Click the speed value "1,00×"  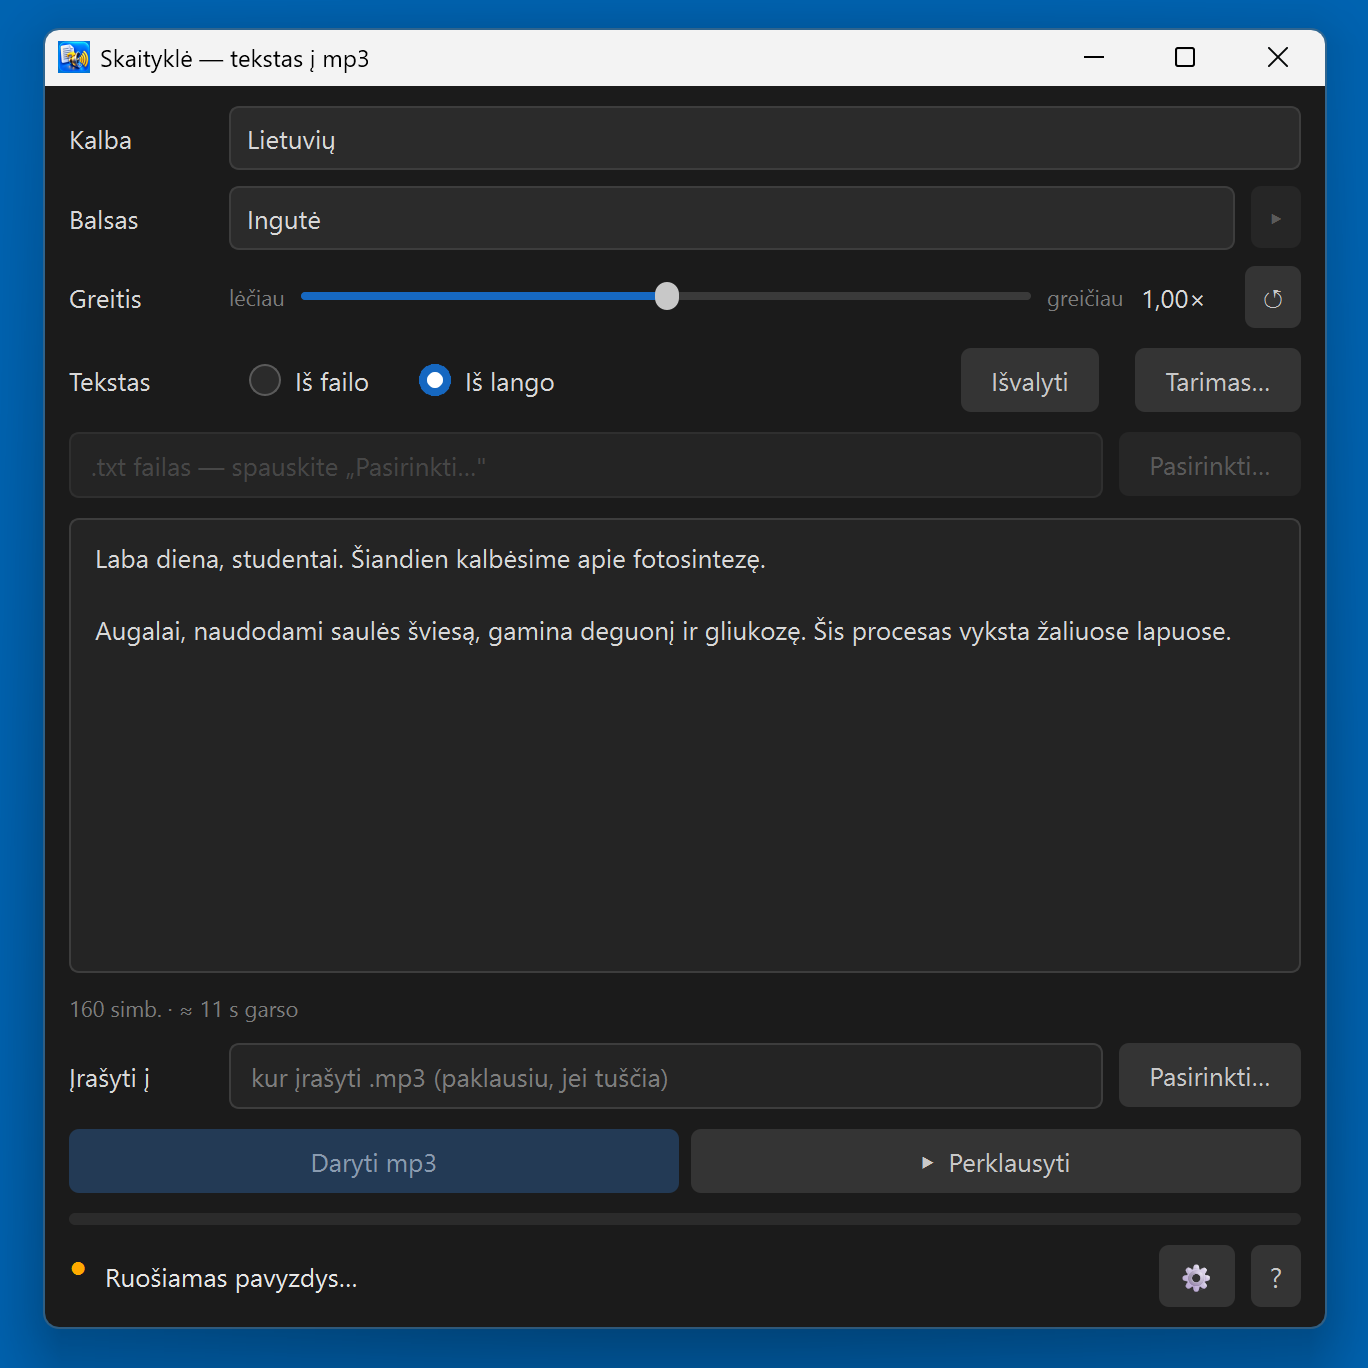(1173, 299)
